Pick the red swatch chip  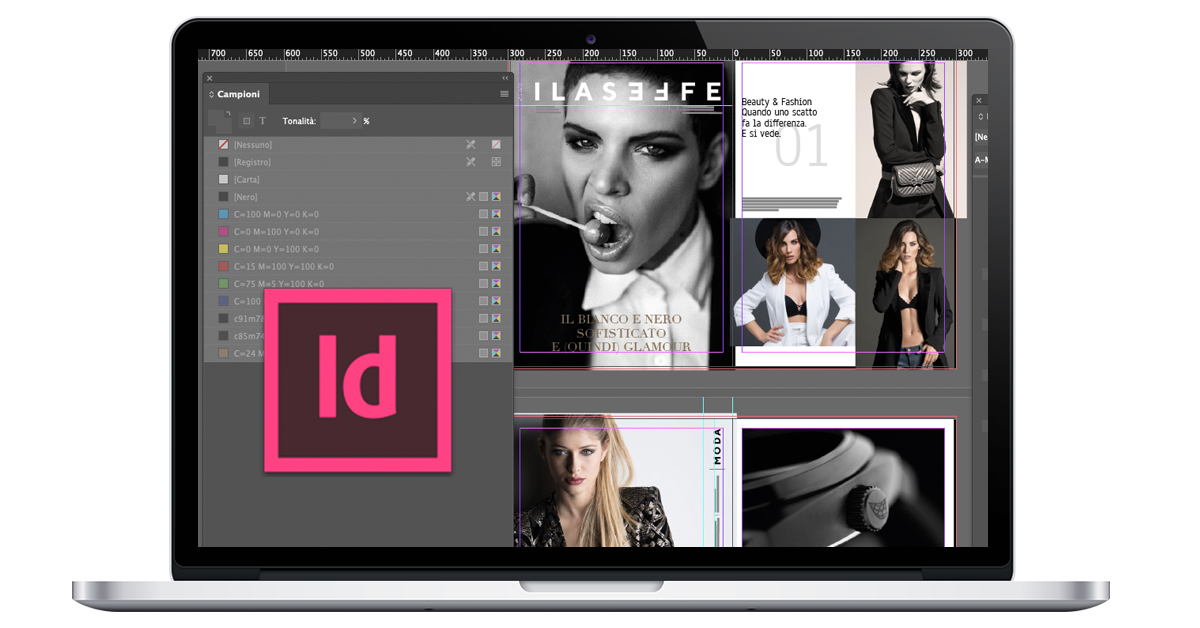[224, 267]
